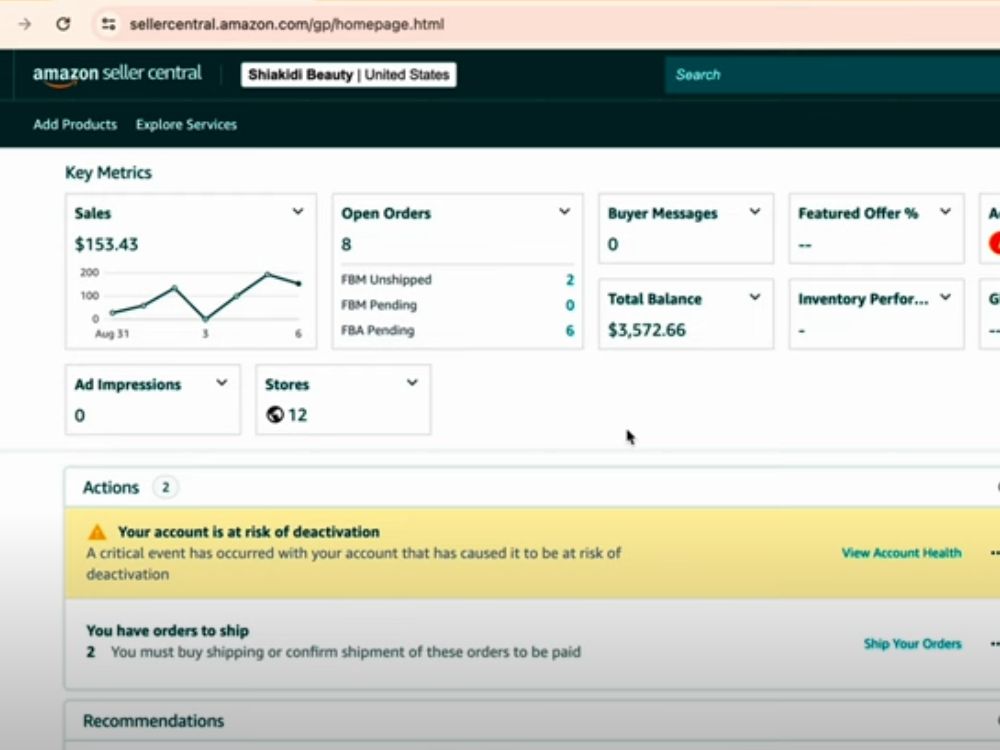1000x750 pixels.
Task: Click the browser forward arrow
Action: tap(25, 24)
